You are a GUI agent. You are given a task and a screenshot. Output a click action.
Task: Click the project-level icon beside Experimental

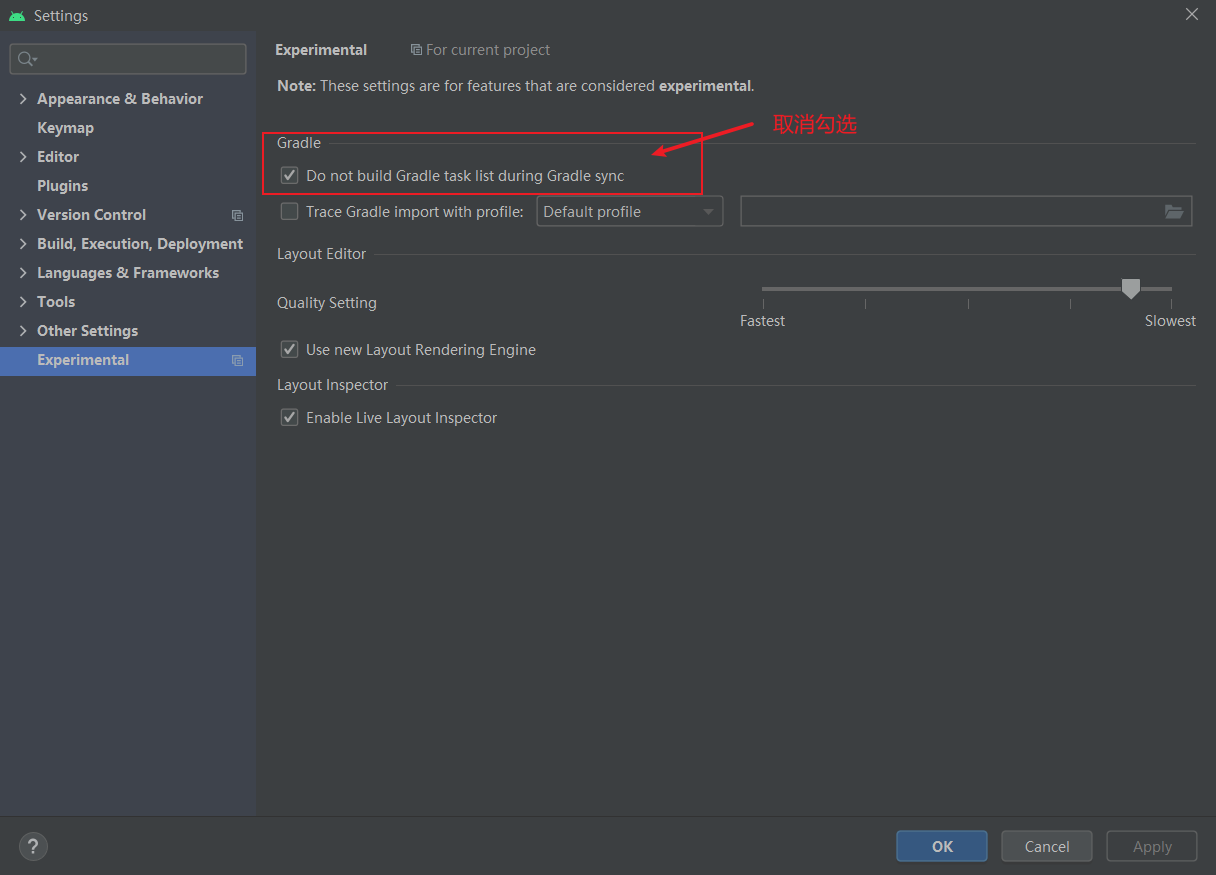point(237,360)
